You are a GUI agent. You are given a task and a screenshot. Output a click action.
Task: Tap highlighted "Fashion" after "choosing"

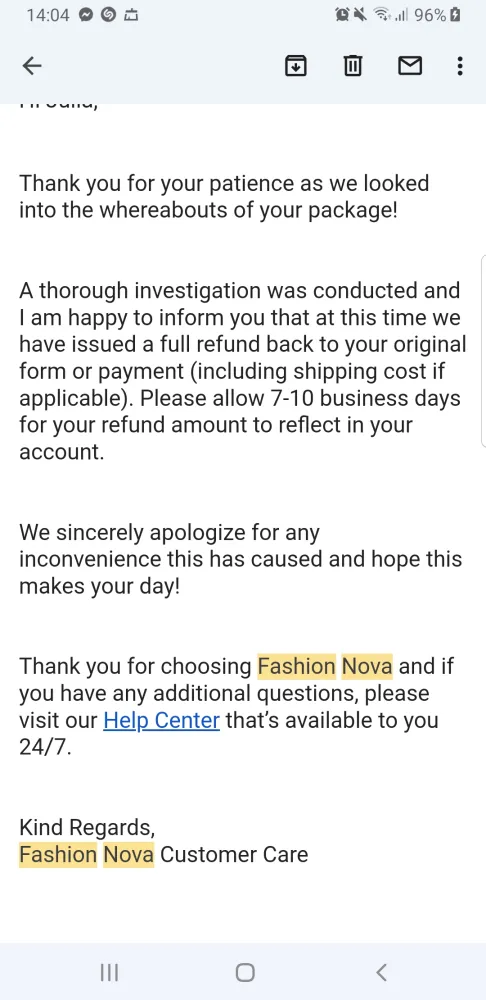[x=296, y=666]
